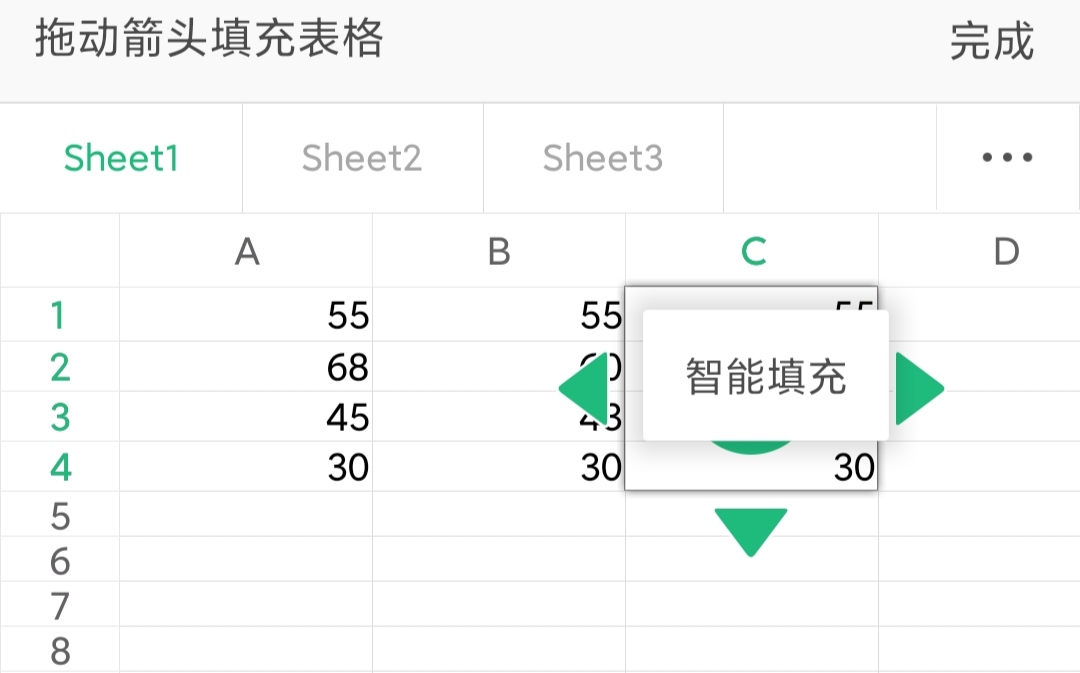This screenshot has width=1080, height=673.
Task: Click cell A3 containing 45
Action: click(x=246, y=417)
